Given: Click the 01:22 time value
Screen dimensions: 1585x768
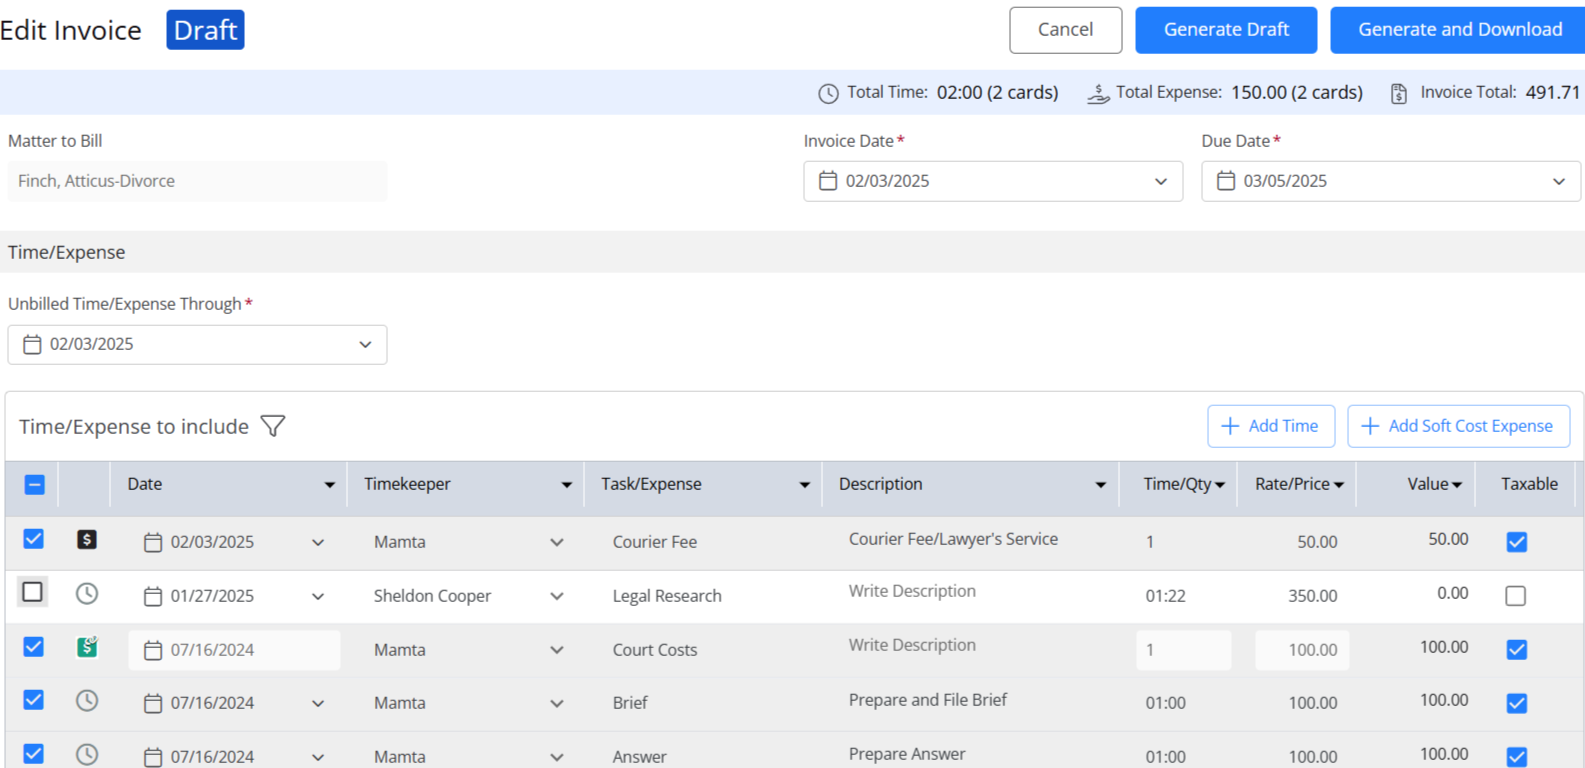Looking at the screenshot, I should pos(1166,596).
